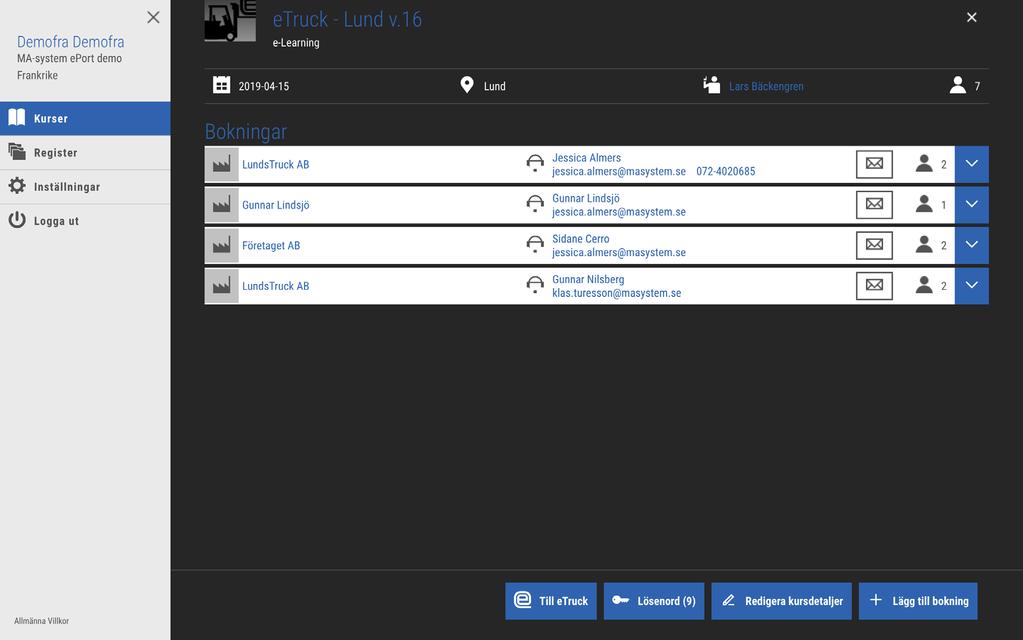Click the location pin icon beside Lund

[466, 85]
